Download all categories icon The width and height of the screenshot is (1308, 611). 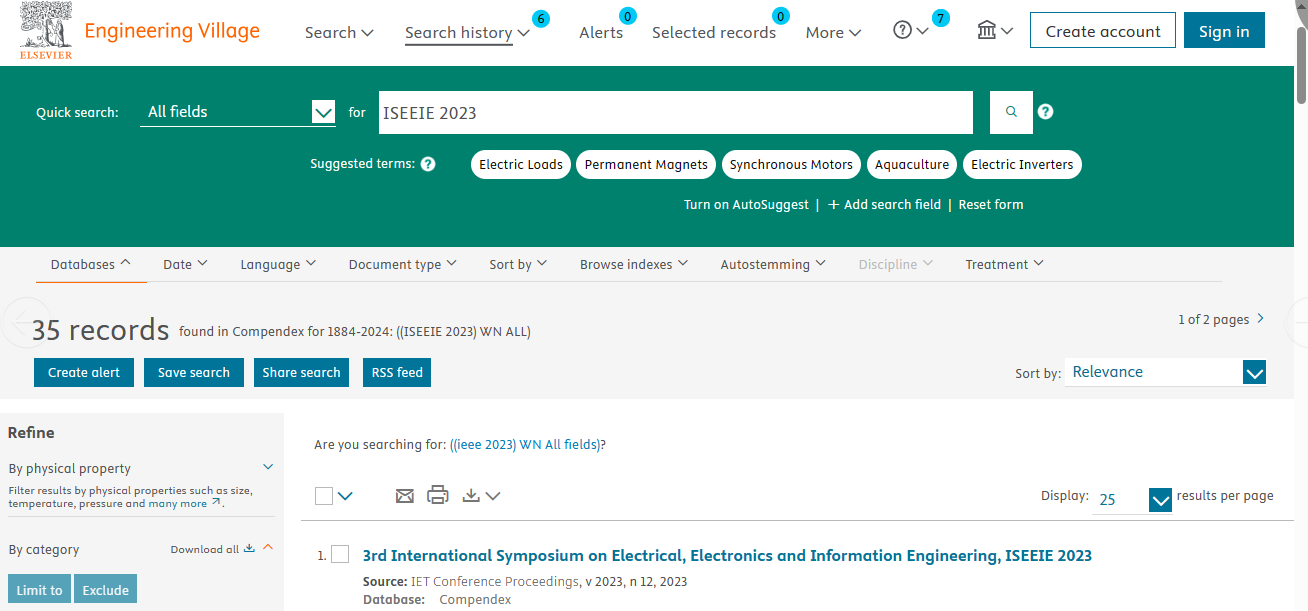250,548
